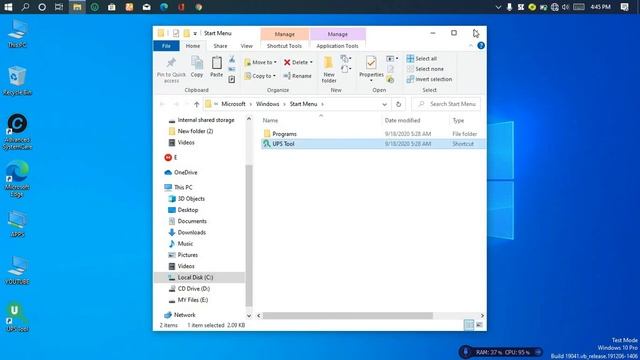
Task: Click the History icon in Open group
Action: click(x=391, y=79)
